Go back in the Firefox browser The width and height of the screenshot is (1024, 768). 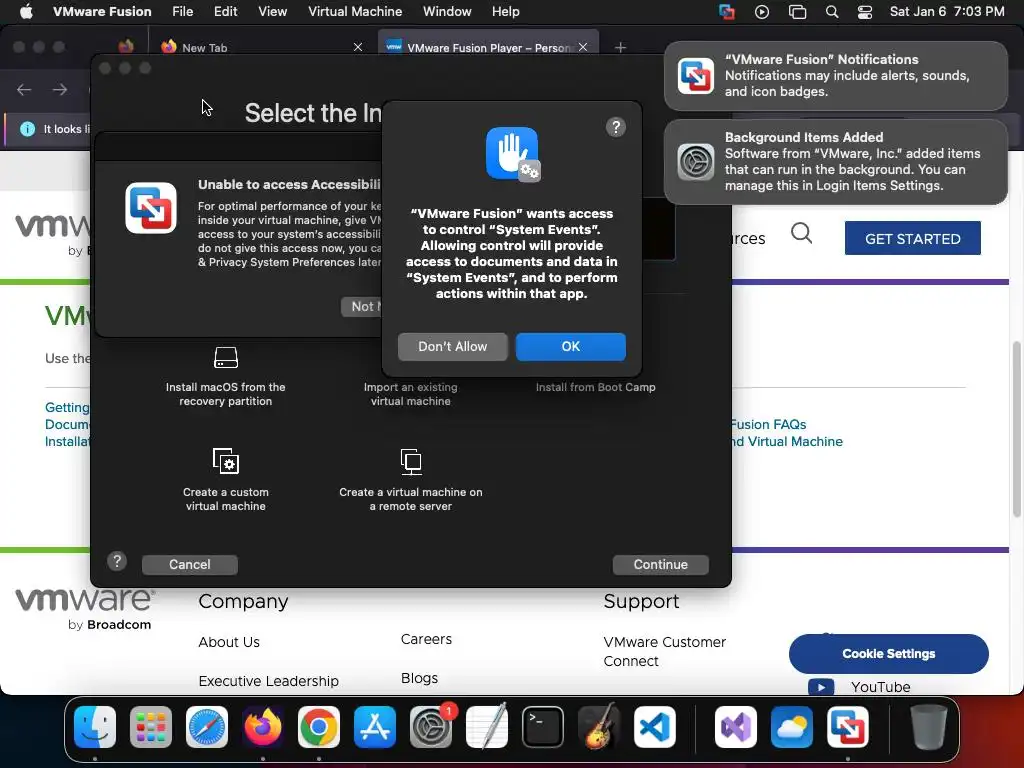(24, 89)
